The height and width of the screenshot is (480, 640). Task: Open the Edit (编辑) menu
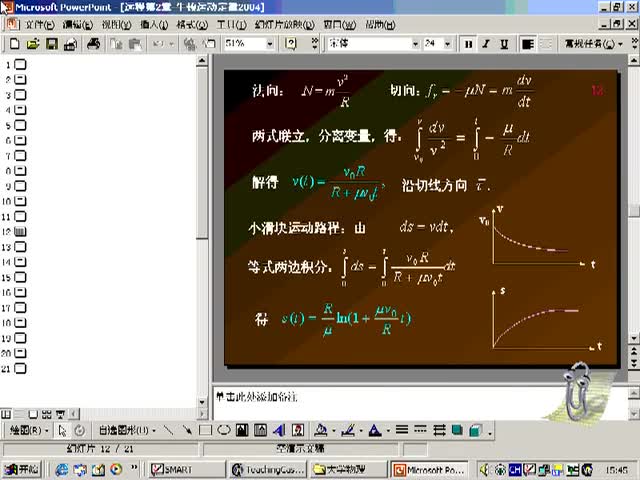[x=78, y=25]
